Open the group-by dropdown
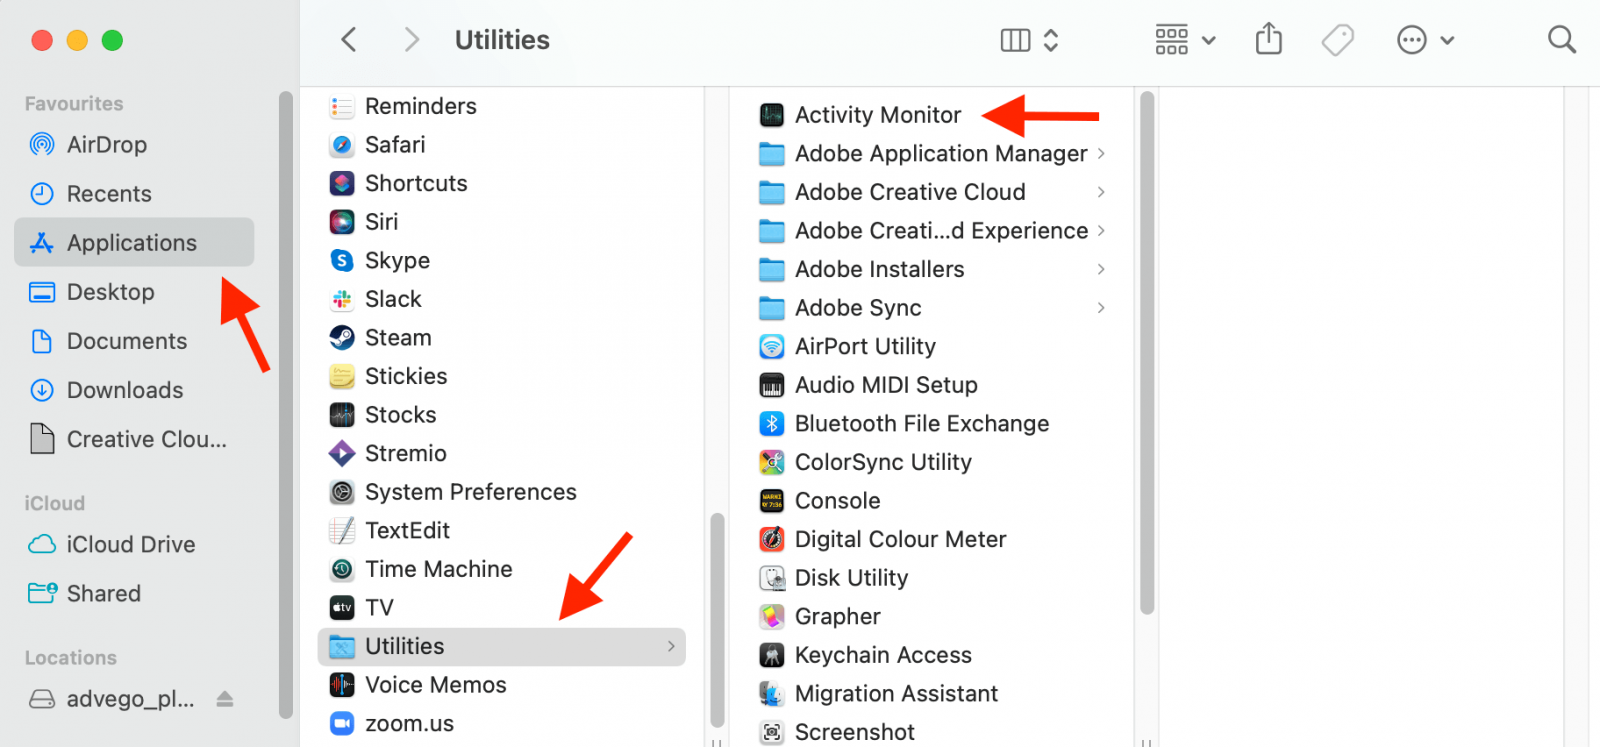1600x747 pixels. 1185,40
